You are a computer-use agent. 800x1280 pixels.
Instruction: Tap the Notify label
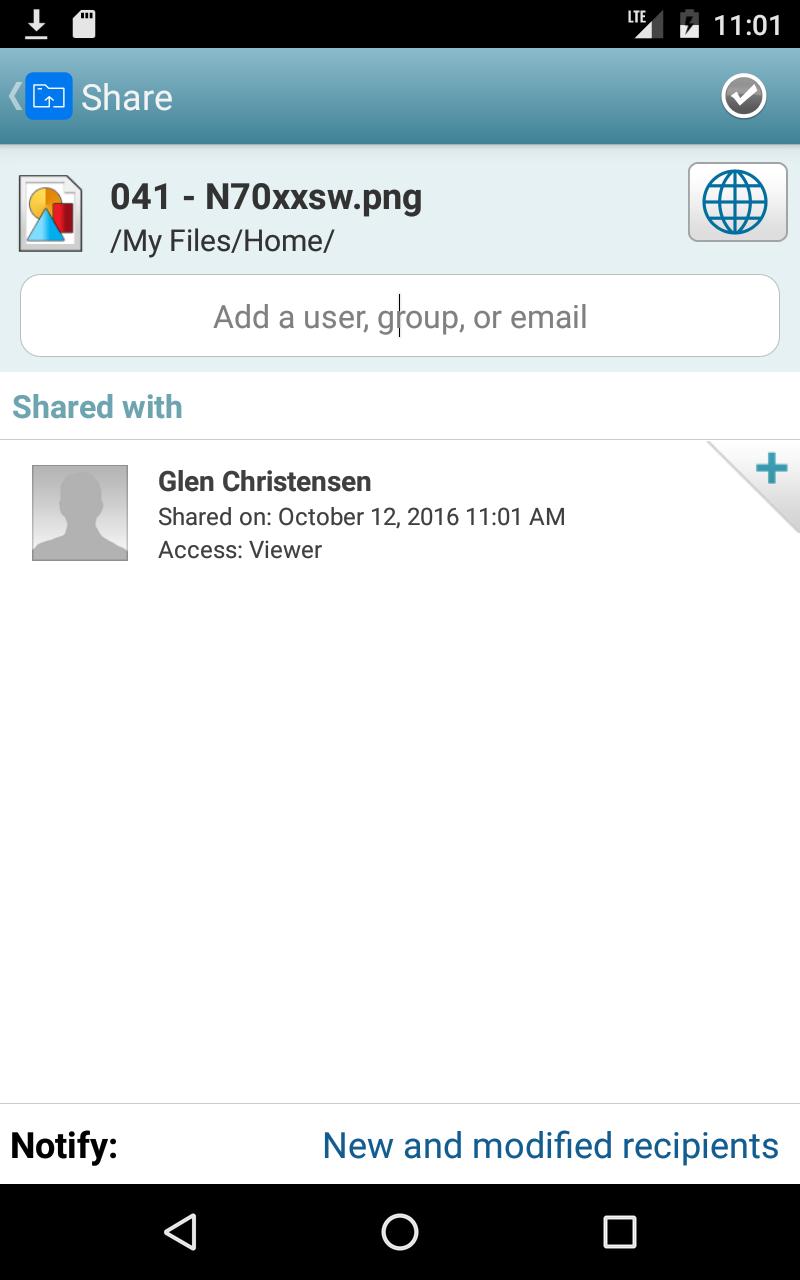coord(64,1145)
